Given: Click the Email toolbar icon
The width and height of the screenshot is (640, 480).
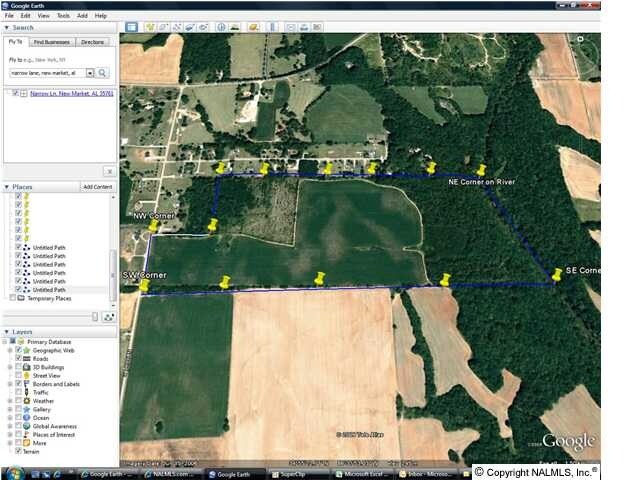Looking at the screenshot, I should (x=290, y=27).
